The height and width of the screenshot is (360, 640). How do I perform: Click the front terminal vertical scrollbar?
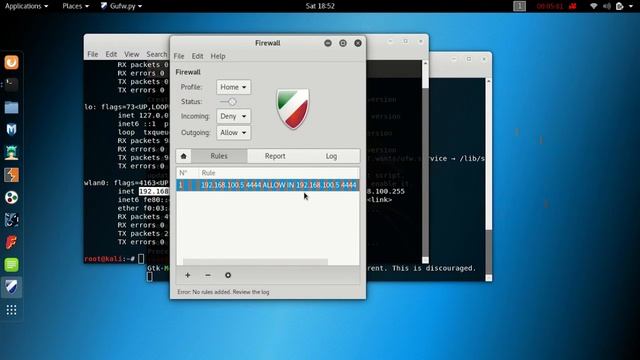[x=425, y=162]
